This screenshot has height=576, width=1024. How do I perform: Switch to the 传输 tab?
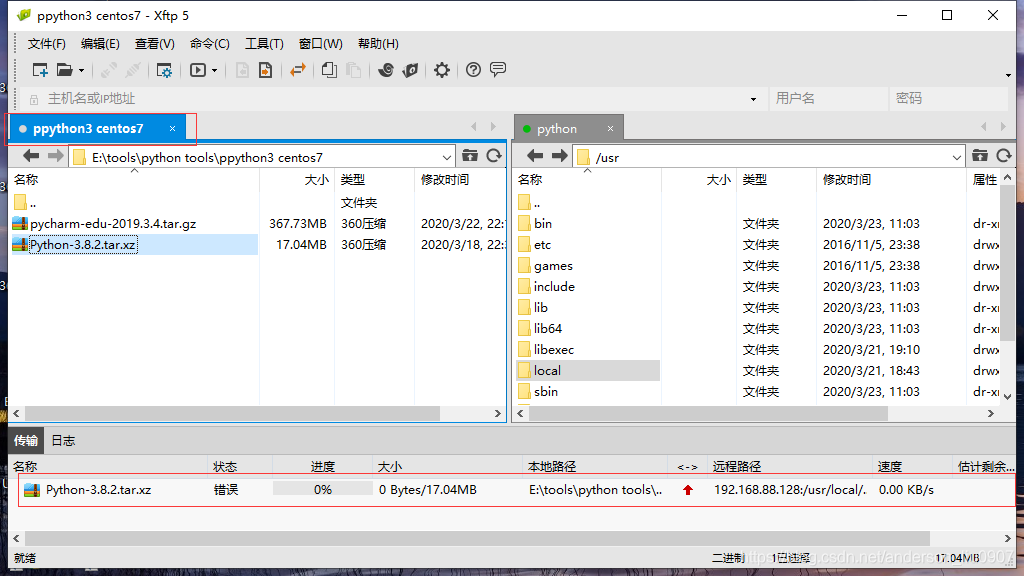26,441
